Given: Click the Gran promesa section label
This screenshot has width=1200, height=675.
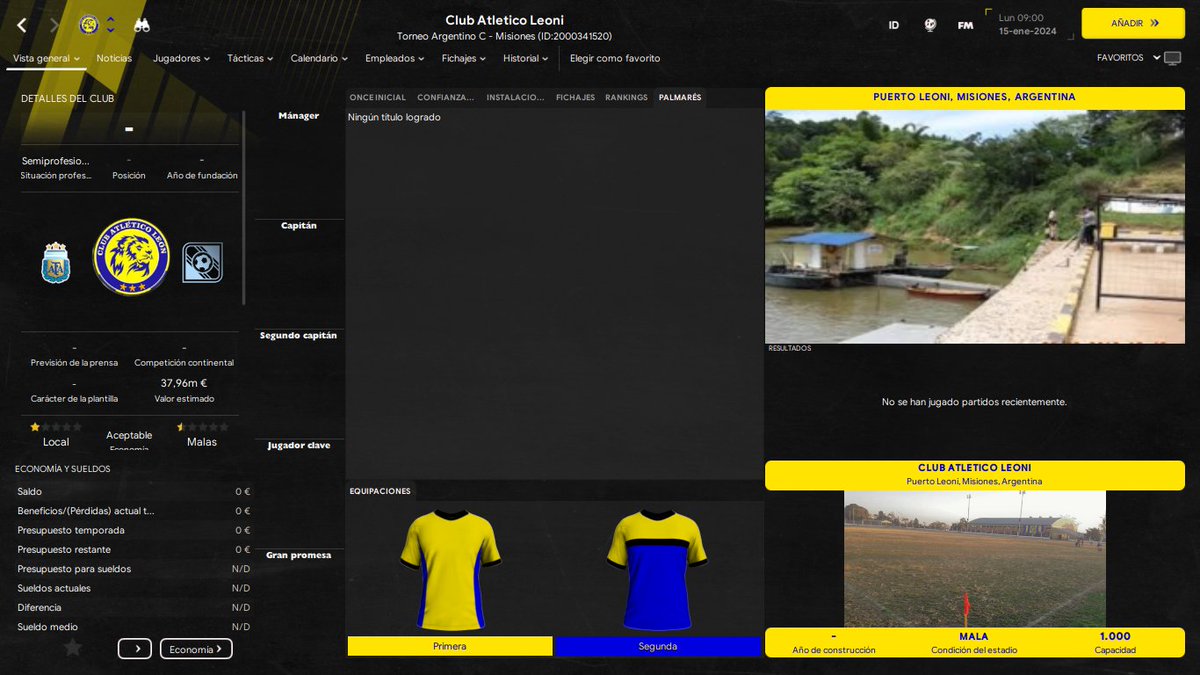Looking at the screenshot, I should 298,556.
